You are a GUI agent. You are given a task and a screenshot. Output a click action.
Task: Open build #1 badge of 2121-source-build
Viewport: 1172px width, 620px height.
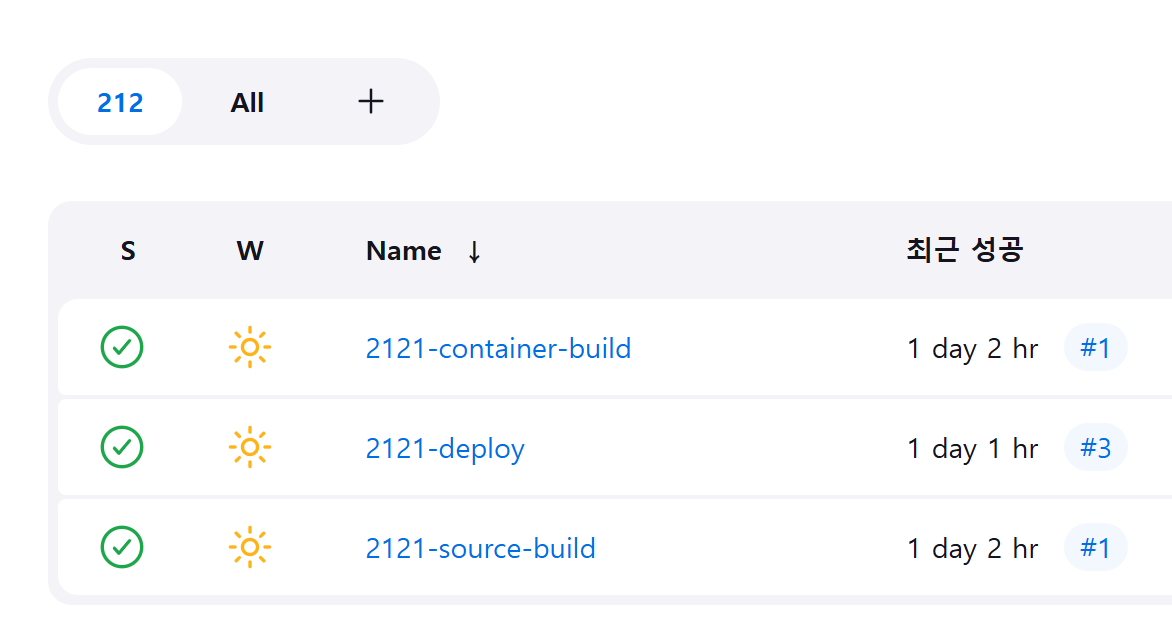(x=1095, y=548)
